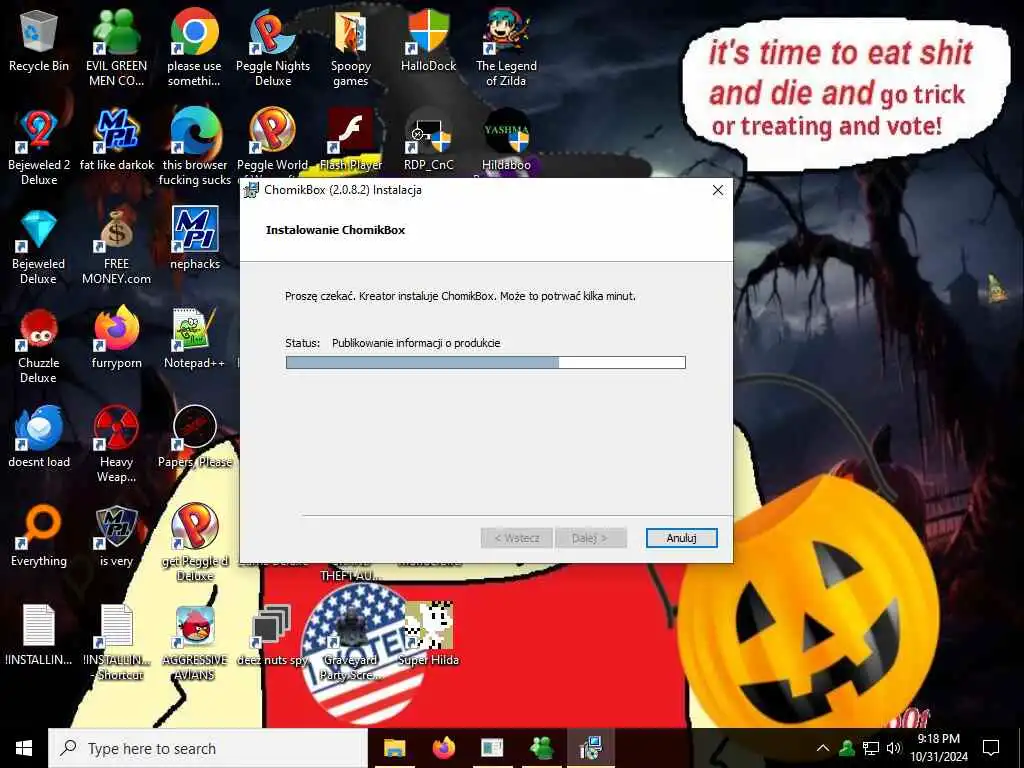Launch the Everything search shortcut
This screenshot has width=1024, height=768.
(x=39, y=536)
